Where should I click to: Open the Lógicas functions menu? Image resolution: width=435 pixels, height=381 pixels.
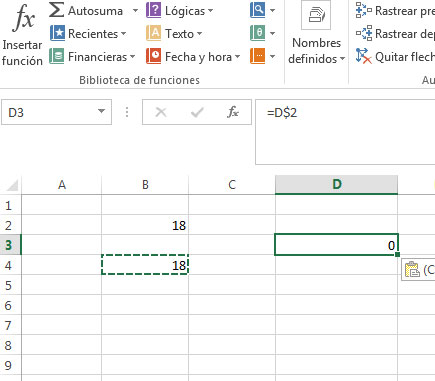coord(180,11)
